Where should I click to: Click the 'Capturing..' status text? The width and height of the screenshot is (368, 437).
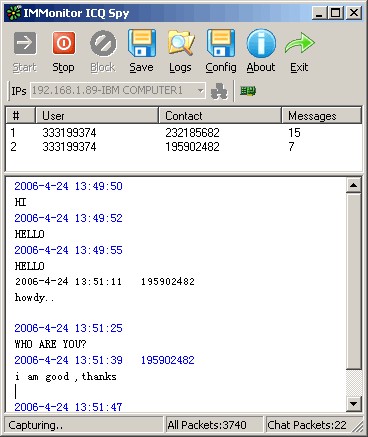pos(35,425)
